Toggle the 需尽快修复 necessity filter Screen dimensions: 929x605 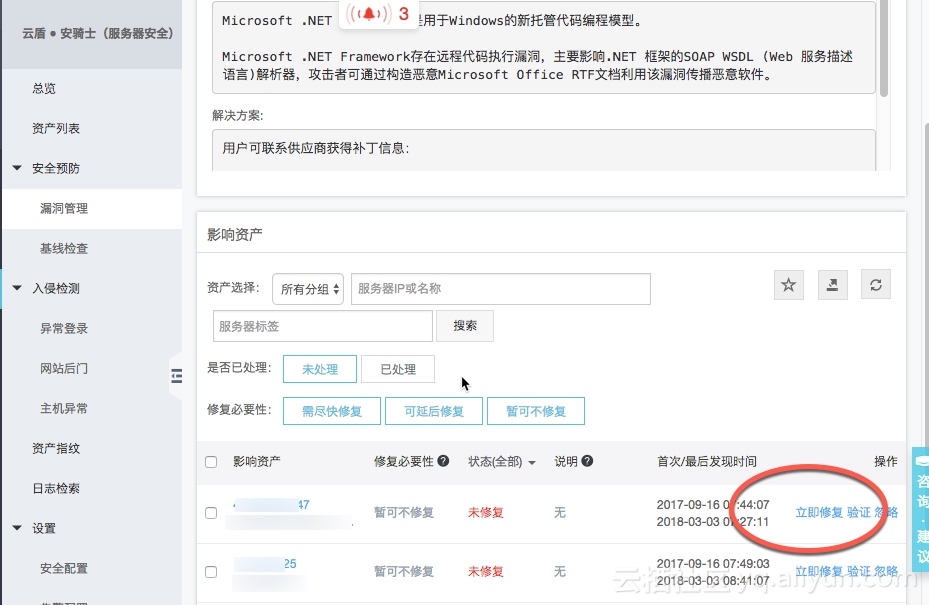[332, 411]
